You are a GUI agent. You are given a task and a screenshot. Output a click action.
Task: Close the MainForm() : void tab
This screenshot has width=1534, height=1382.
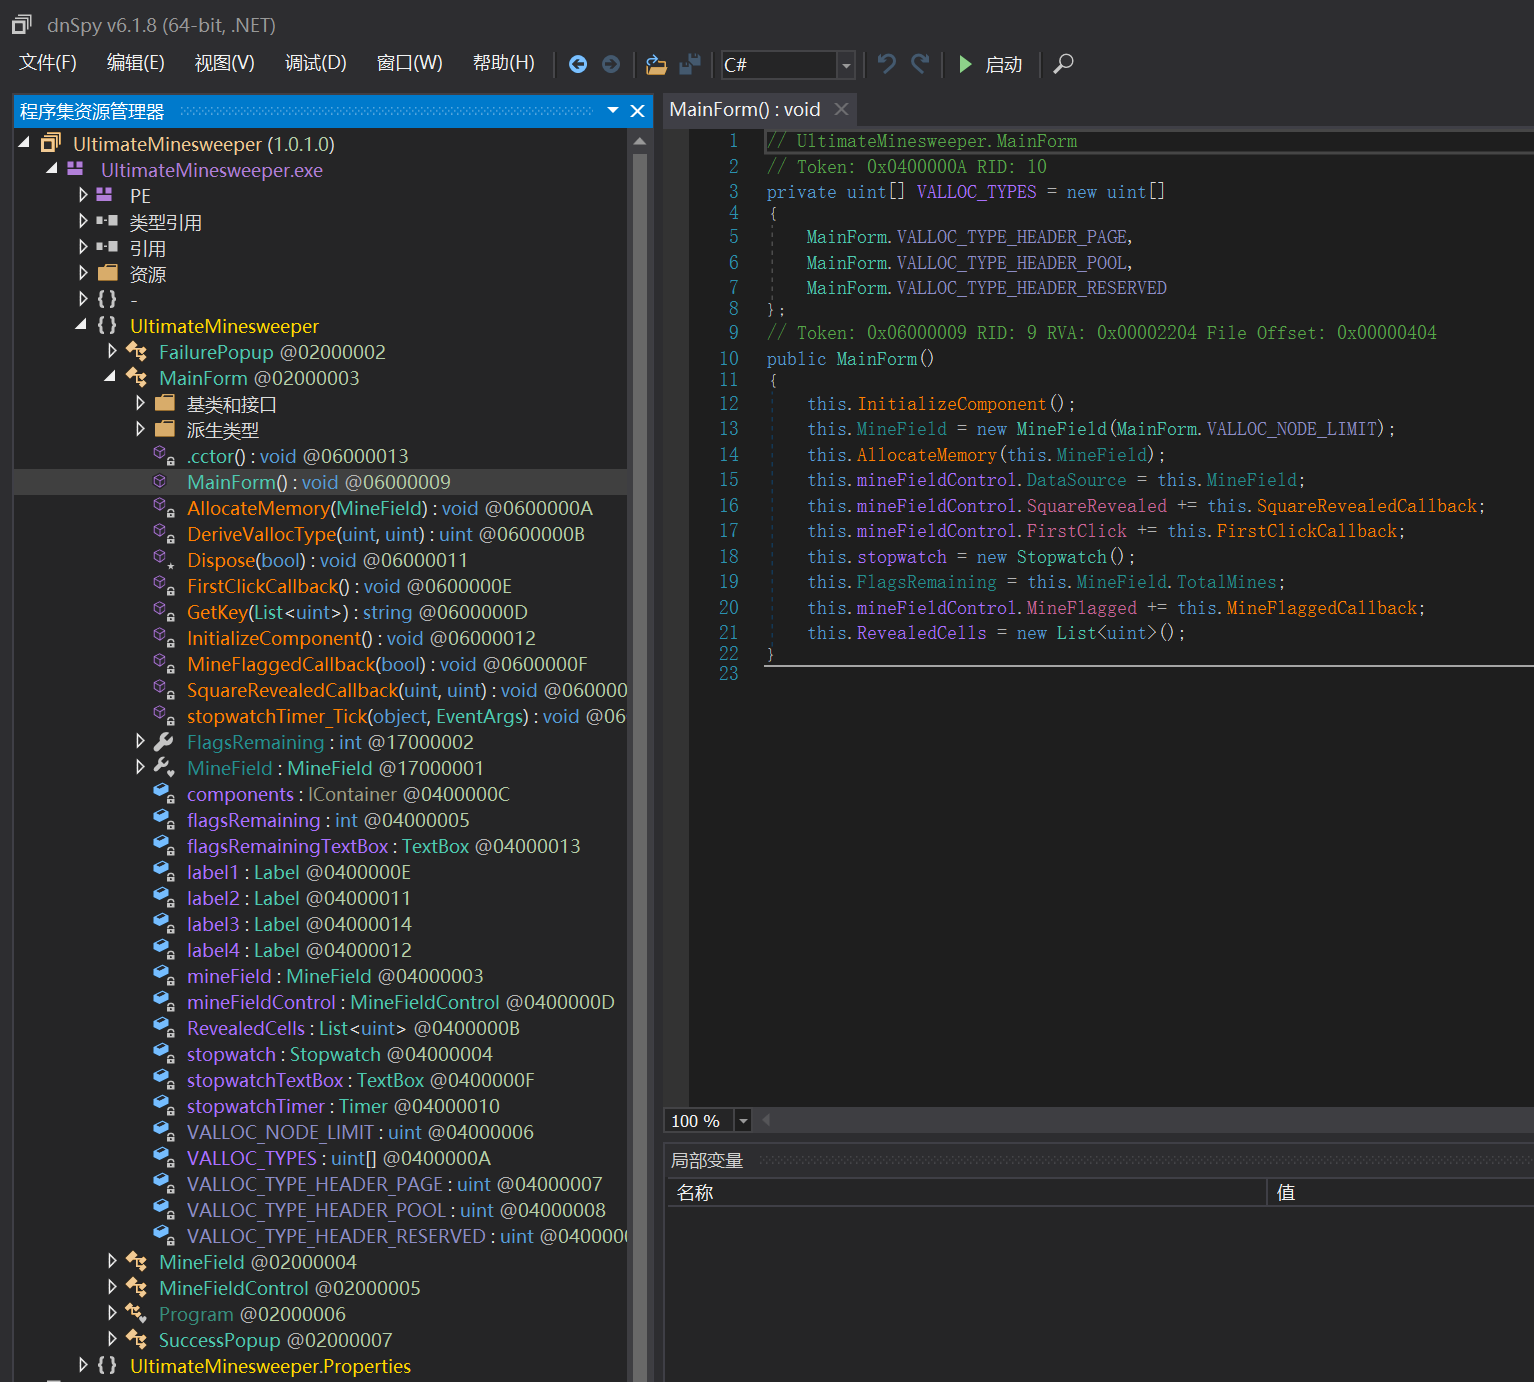point(842,109)
